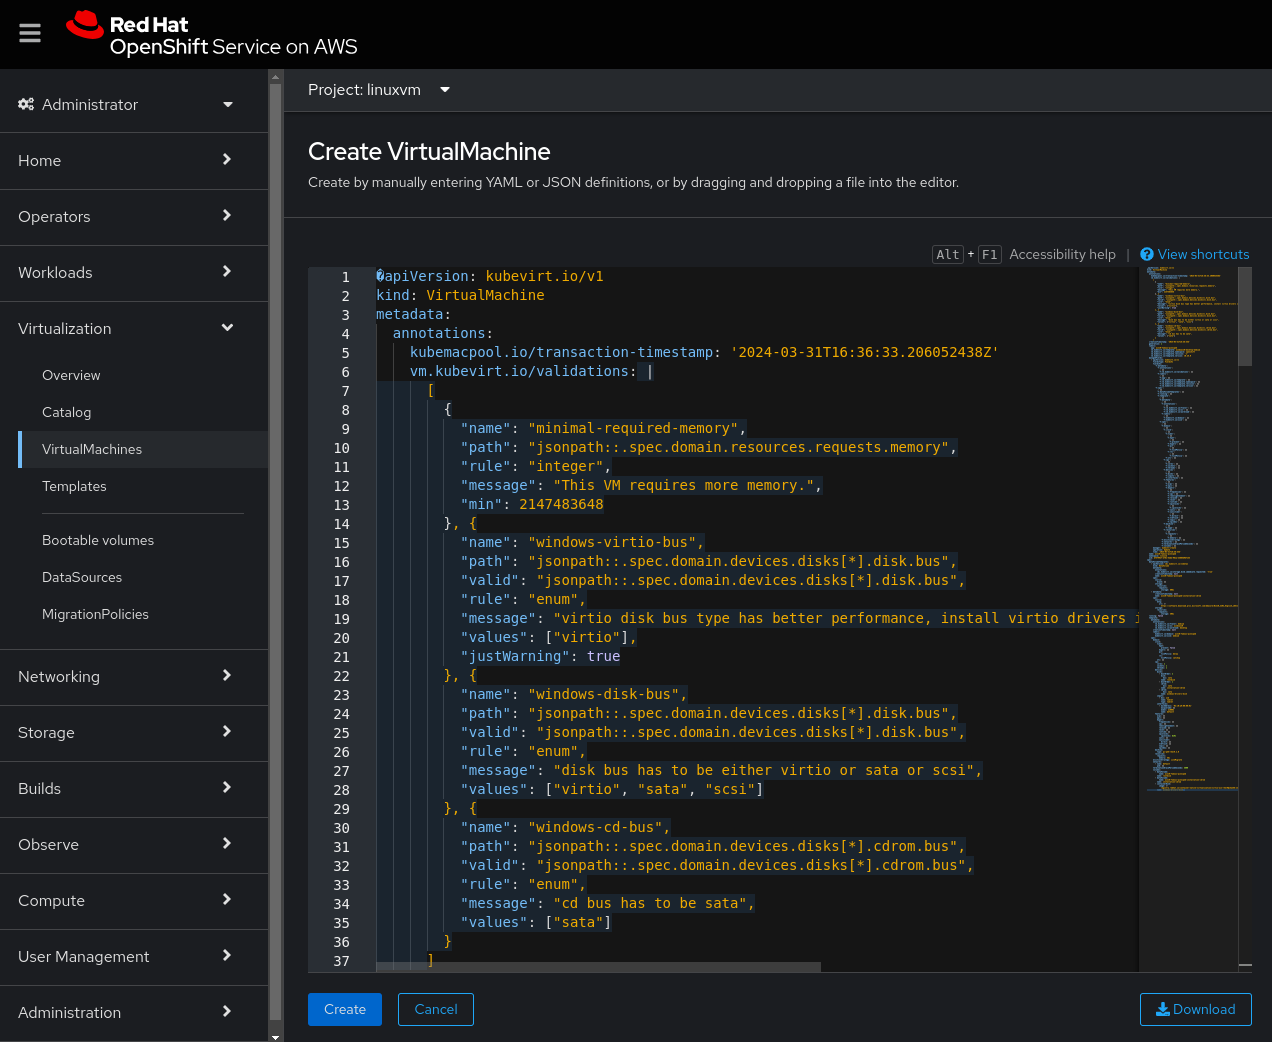Viewport: 1272px width, 1042px height.
Task: Click the 'kind: VirtualMachine' line
Action: (460, 295)
